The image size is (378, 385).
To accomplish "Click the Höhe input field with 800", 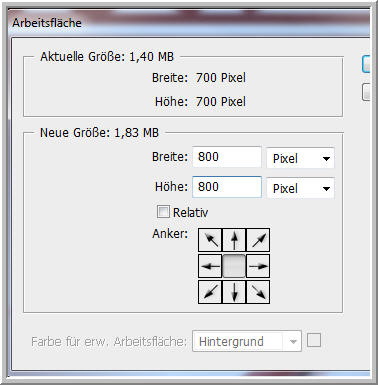I will click(x=227, y=187).
